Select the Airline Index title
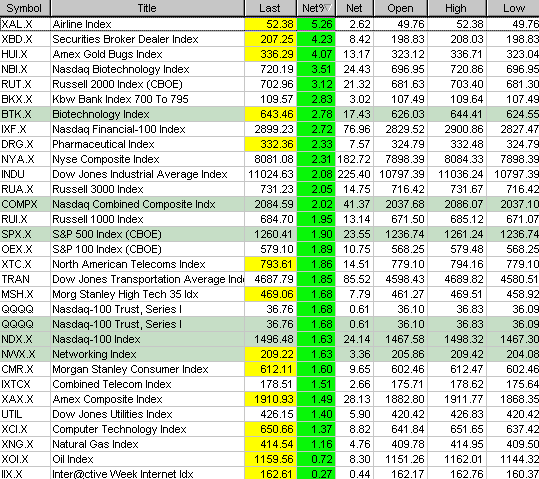 coord(82,24)
